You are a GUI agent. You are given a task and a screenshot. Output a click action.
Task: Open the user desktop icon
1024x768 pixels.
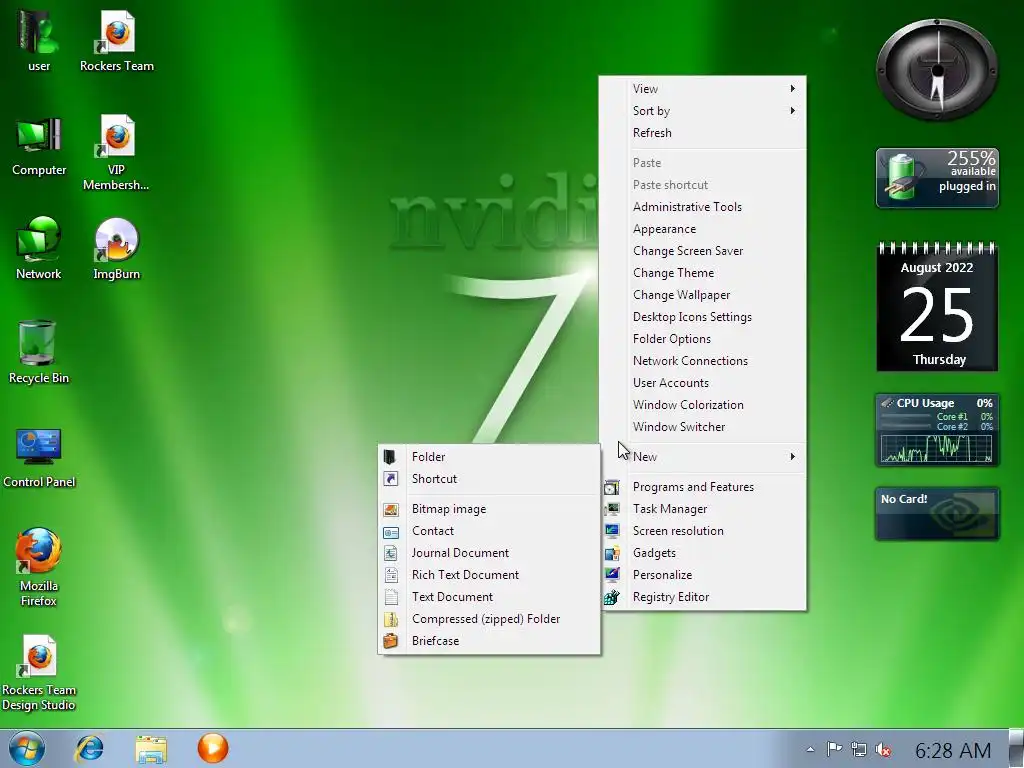(x=39, y=40)
